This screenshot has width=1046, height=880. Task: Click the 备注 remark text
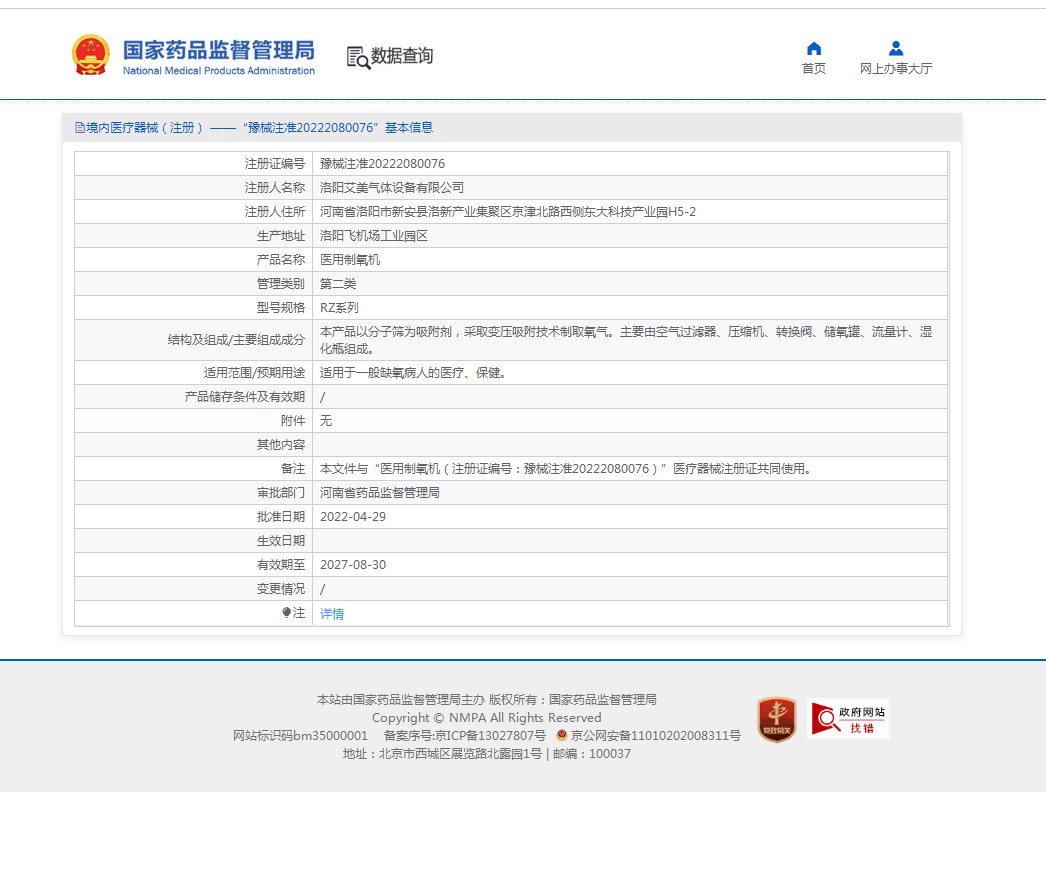[x=567, y=468]
